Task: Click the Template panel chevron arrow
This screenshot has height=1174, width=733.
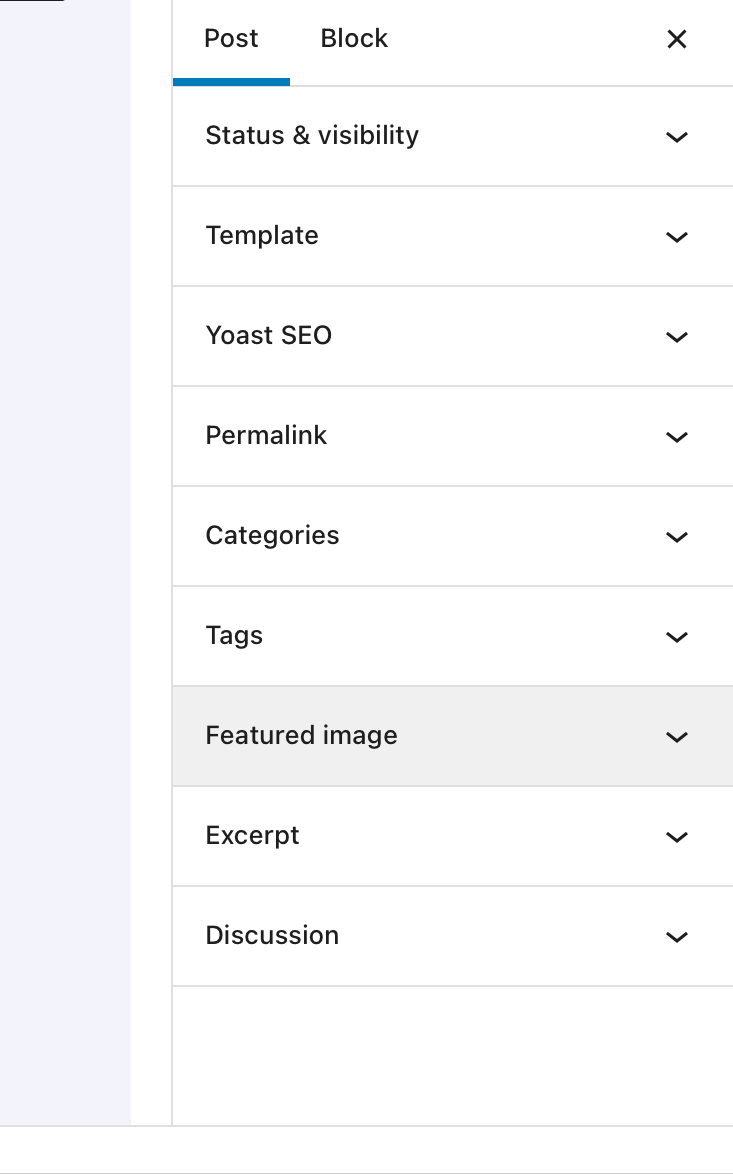Action: [677, 237]
